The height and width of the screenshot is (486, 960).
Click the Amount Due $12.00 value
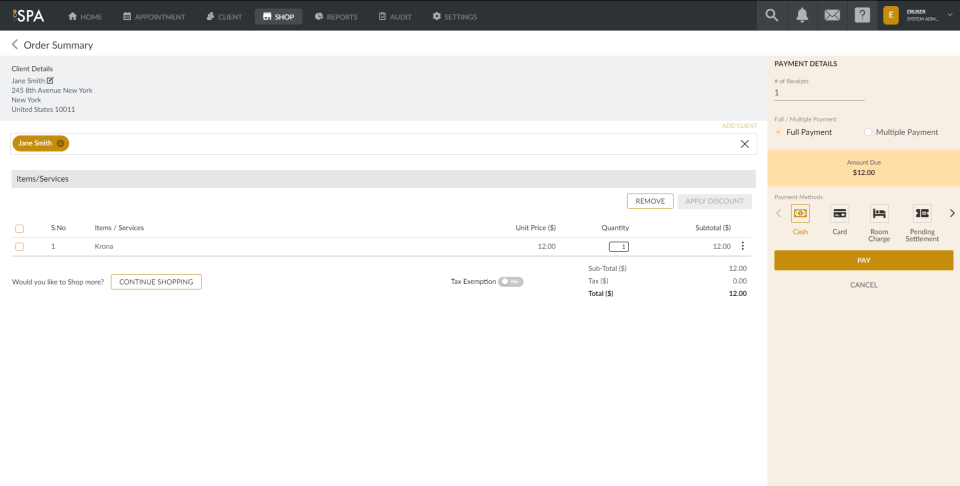click(863, 173)
